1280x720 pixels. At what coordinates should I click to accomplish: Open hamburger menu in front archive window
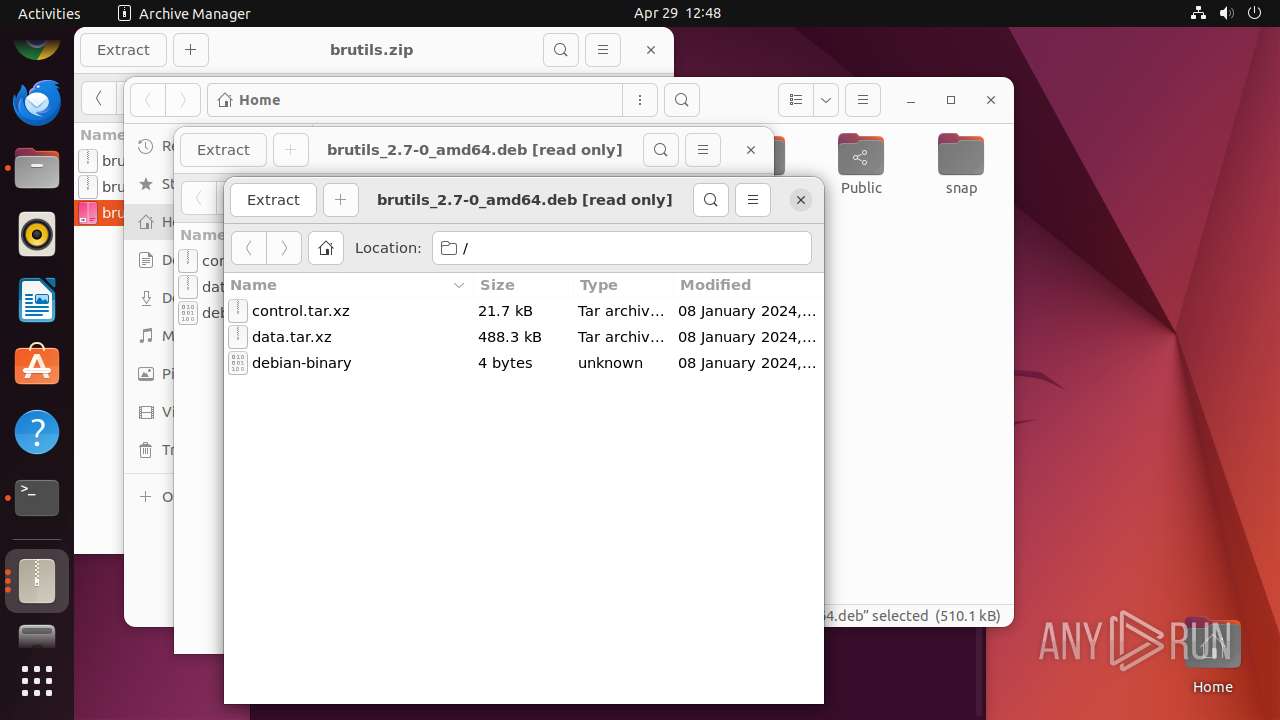(753, 200)
